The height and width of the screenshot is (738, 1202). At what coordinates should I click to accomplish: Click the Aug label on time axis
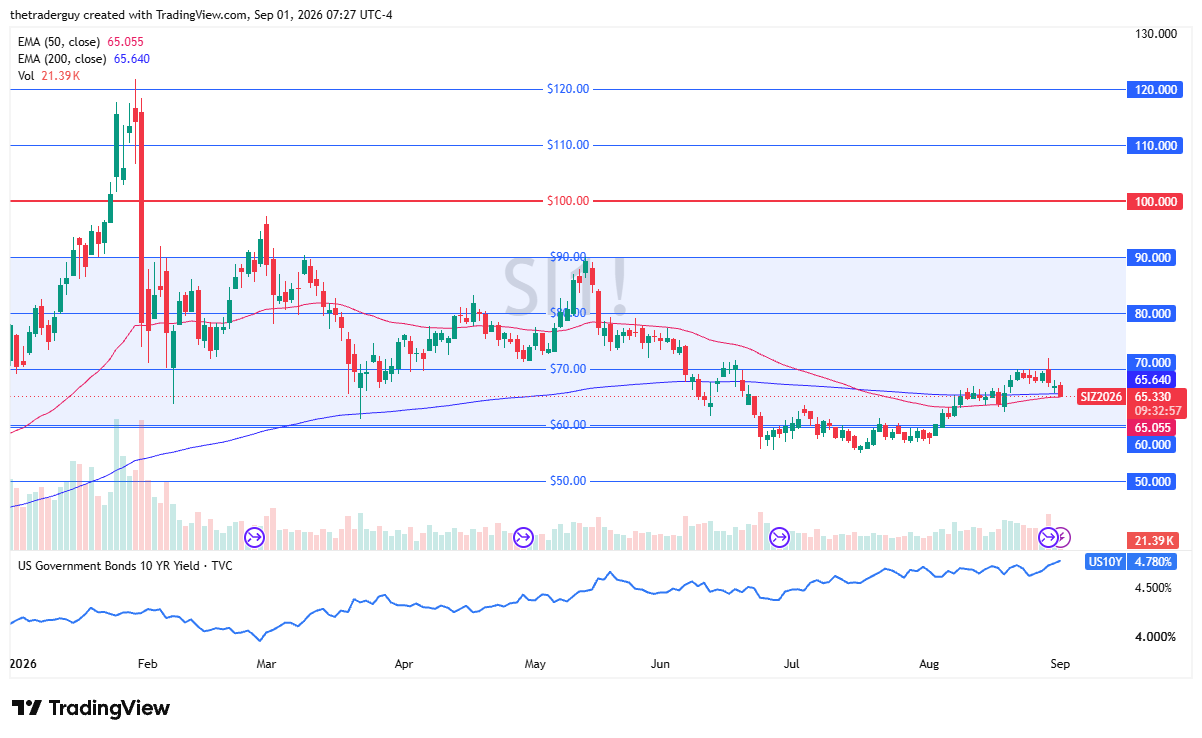pyautogui.click(x=929, y=663)
